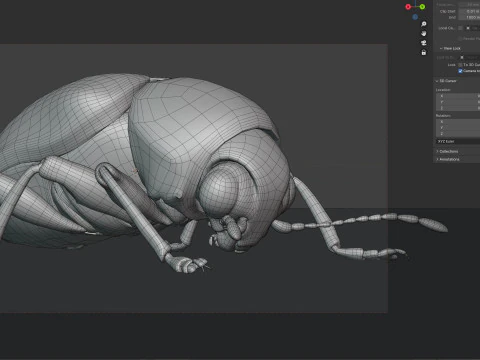
Task: Click the blue Z axis gizmo handle
Action: tap(415, 17)
